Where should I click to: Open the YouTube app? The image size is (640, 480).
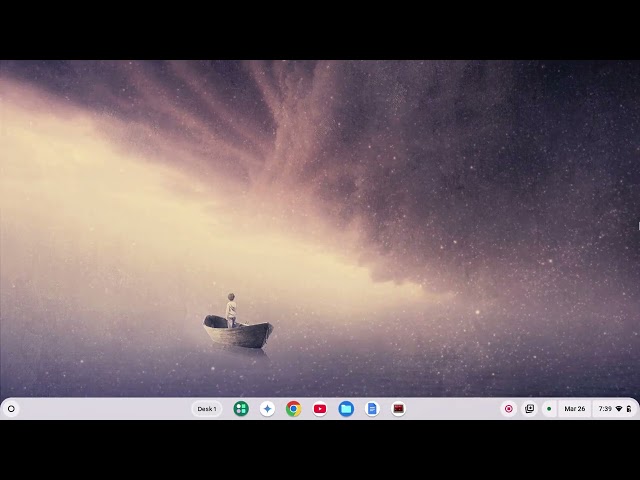pyautogui.click(x=320, y=409)
